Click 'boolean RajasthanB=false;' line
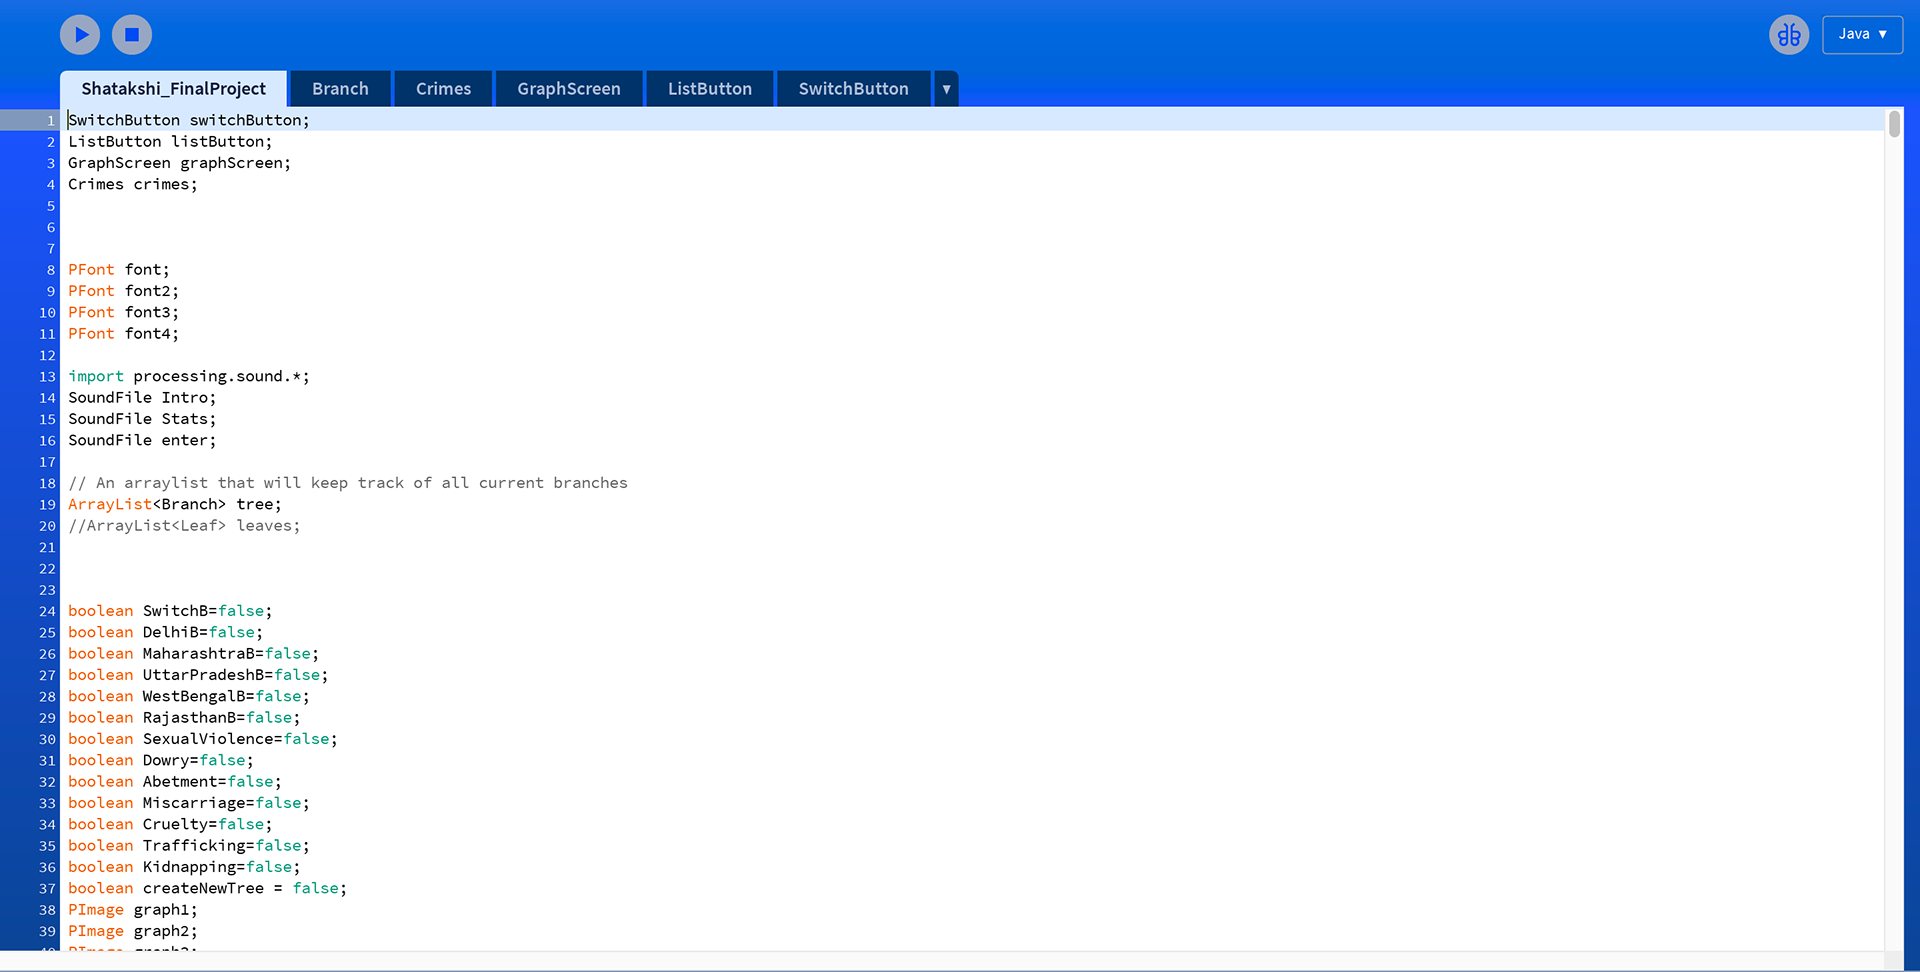The height and width of the screenshot is (972, 1920). [x=184, y=718]
